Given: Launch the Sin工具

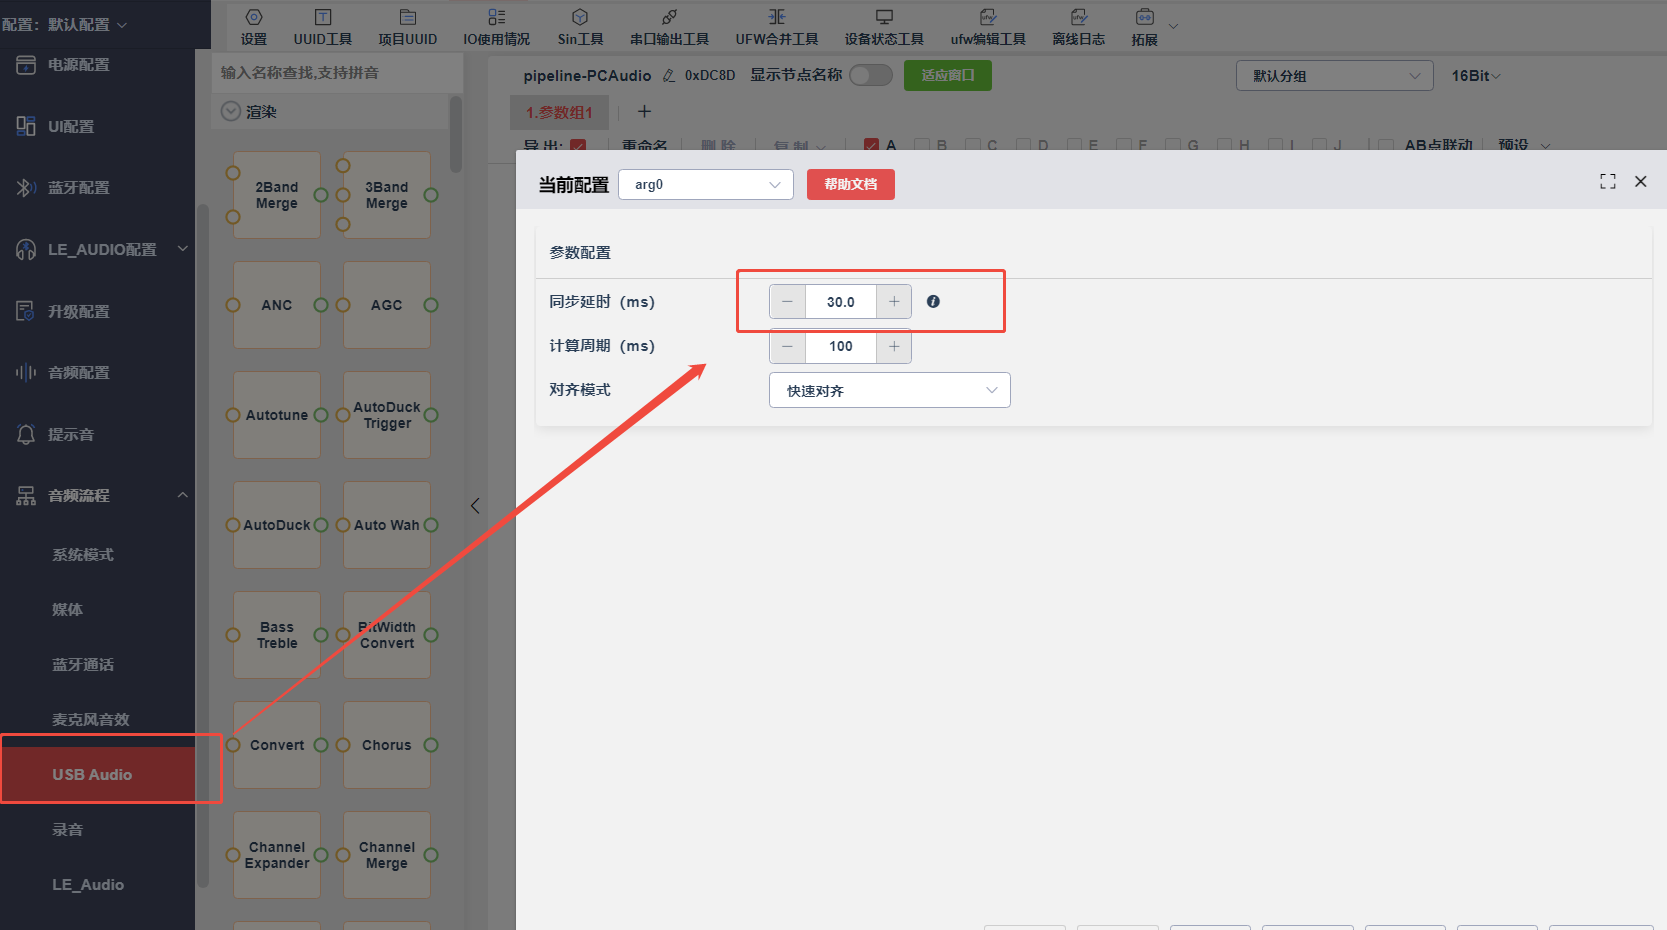Looking at the screenshot, I should click(580, 27).
